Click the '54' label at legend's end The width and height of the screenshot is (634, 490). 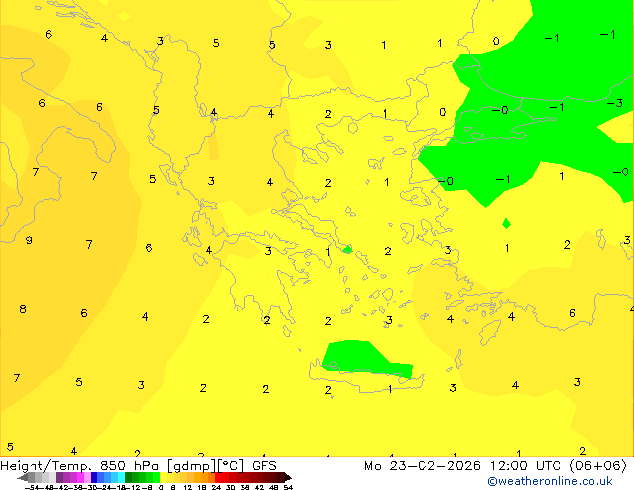coord(288,487)
